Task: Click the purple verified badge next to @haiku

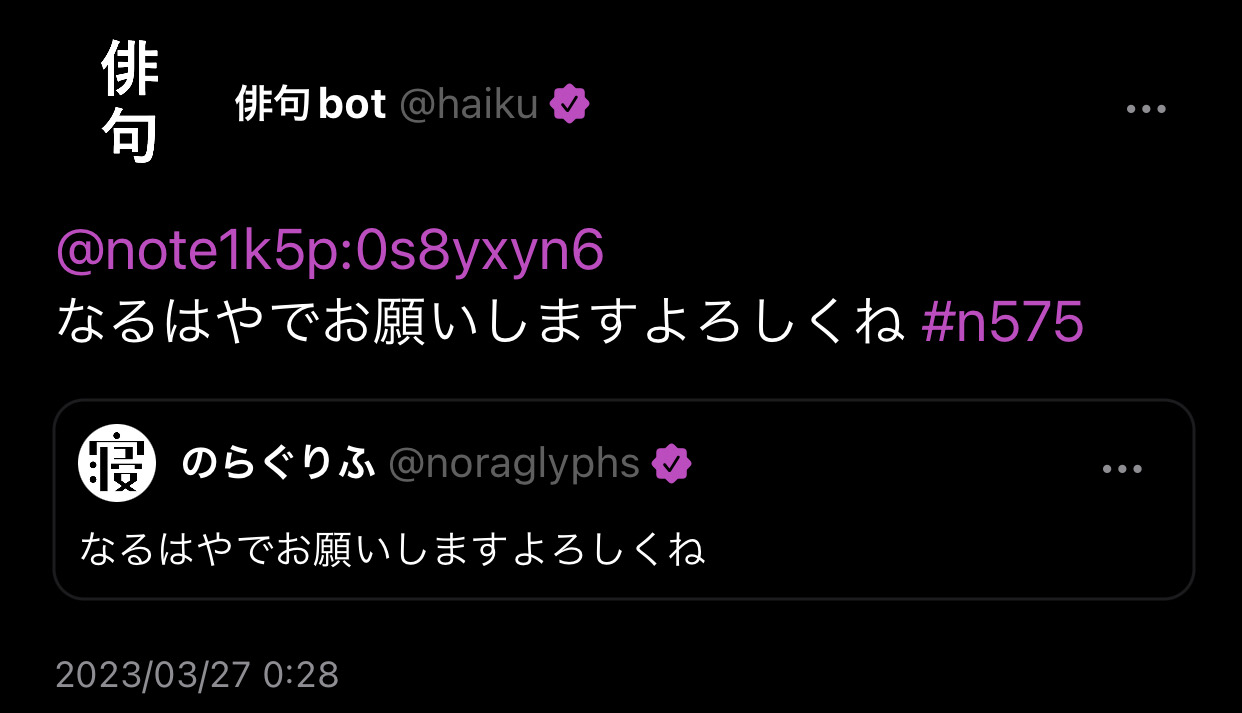Action: tap(570, 104)
